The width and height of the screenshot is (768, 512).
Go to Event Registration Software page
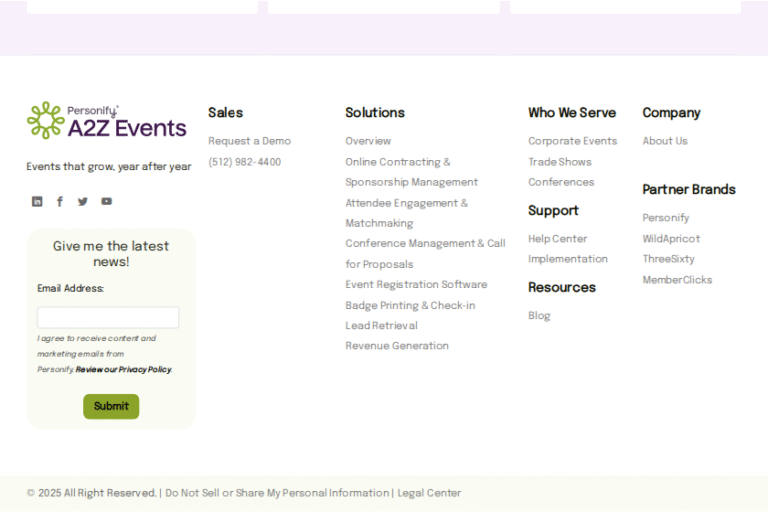(416, 285)
